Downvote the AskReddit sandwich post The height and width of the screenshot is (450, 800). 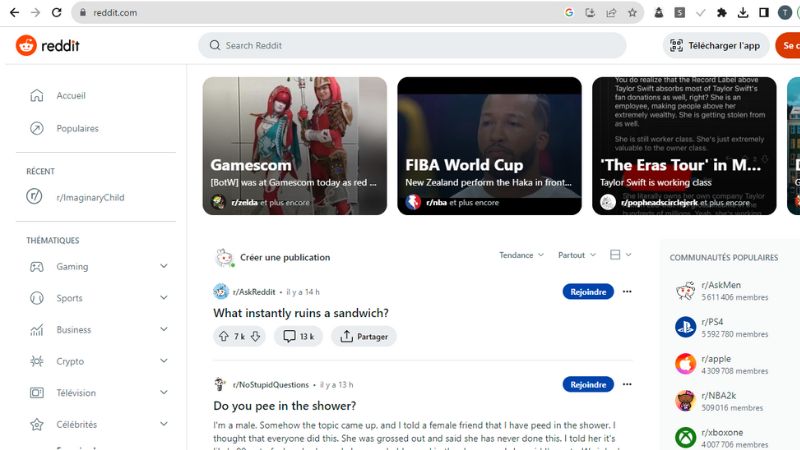click(255, 337)
